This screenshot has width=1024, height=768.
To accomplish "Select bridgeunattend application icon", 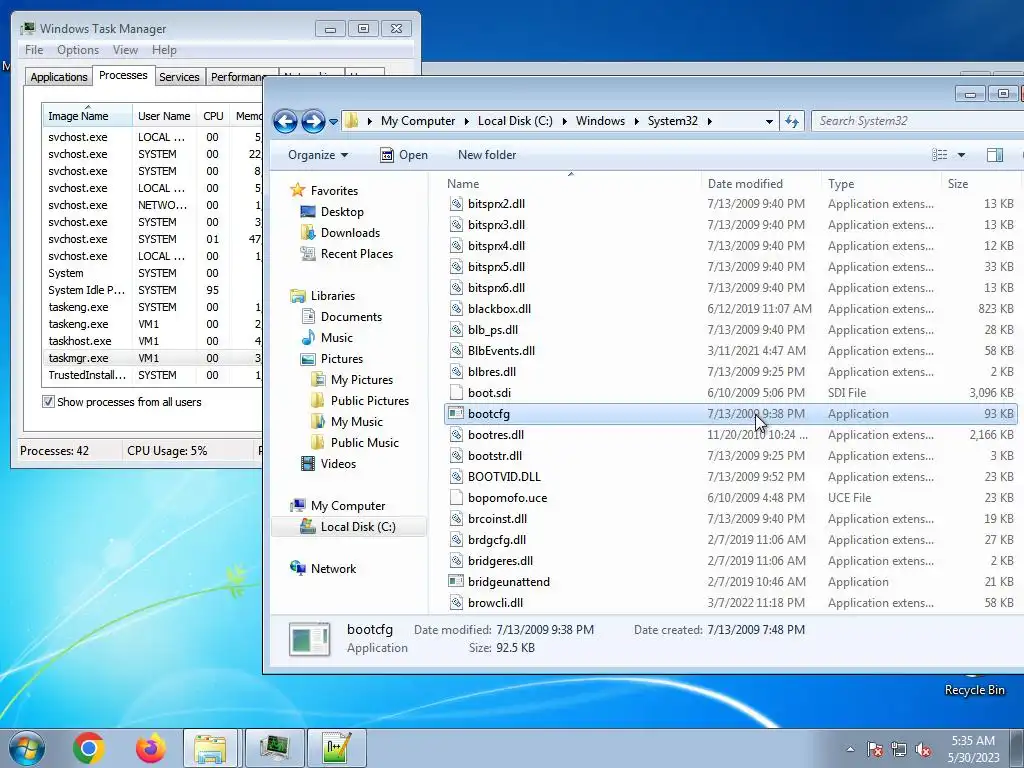I will tap(456, 581).
